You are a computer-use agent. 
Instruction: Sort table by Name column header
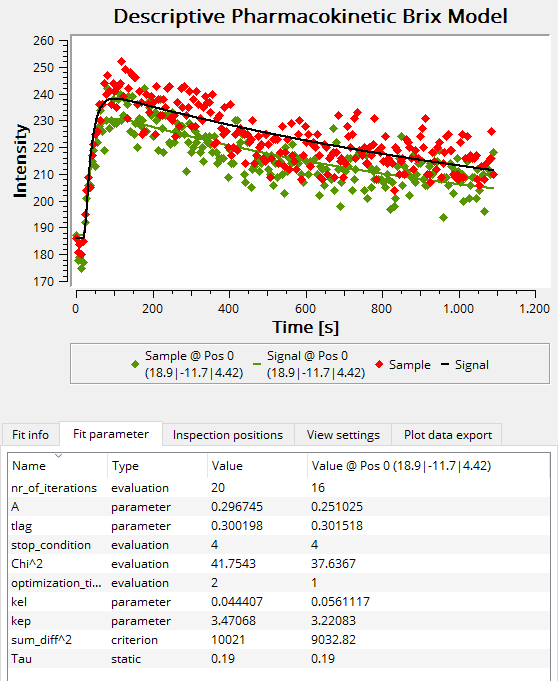pyautogui.click(x=58, y=466)
